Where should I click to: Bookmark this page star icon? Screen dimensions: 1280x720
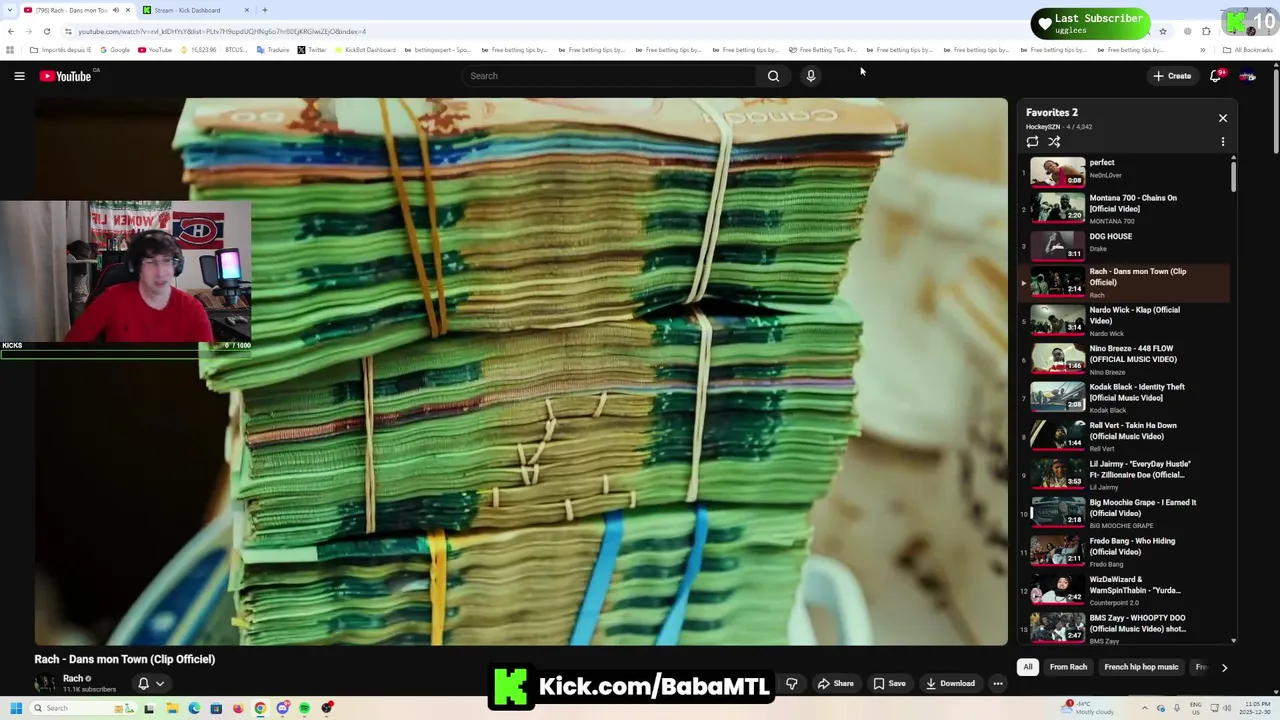pyautogui.click(x=1162, y=31)
